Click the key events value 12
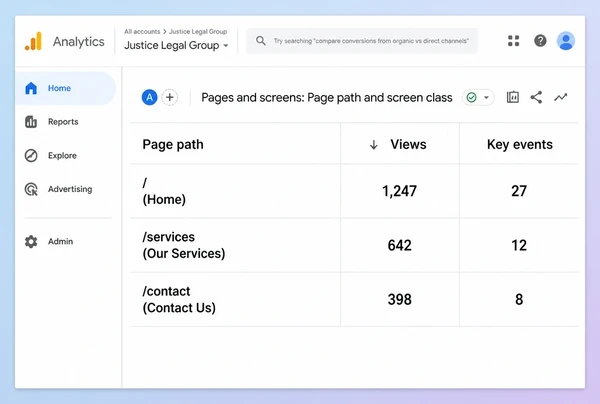 pos(519,245)
